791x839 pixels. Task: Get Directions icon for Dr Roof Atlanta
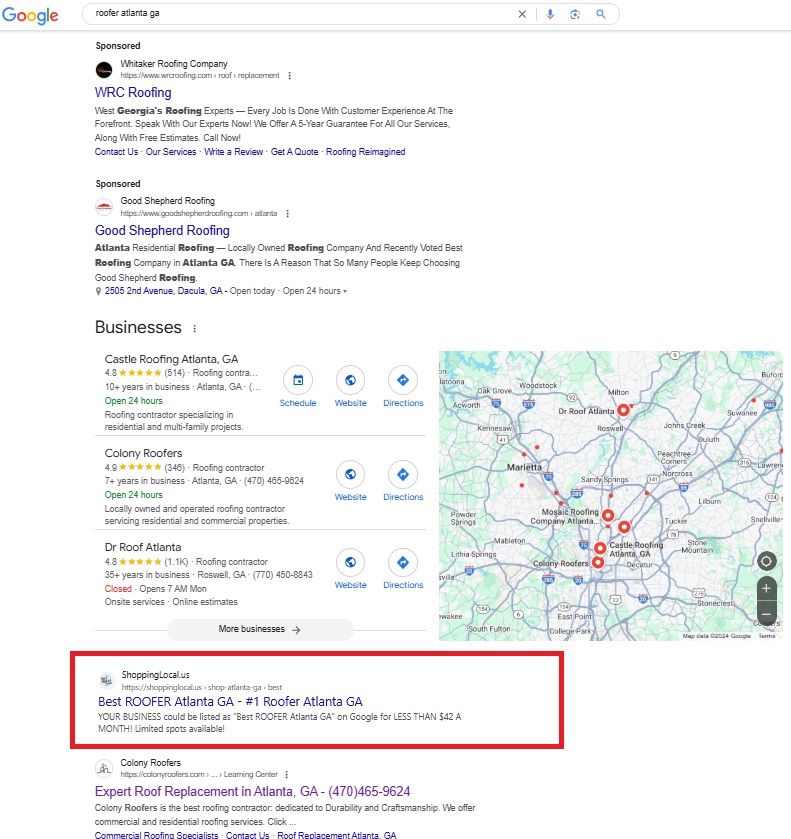402,562
